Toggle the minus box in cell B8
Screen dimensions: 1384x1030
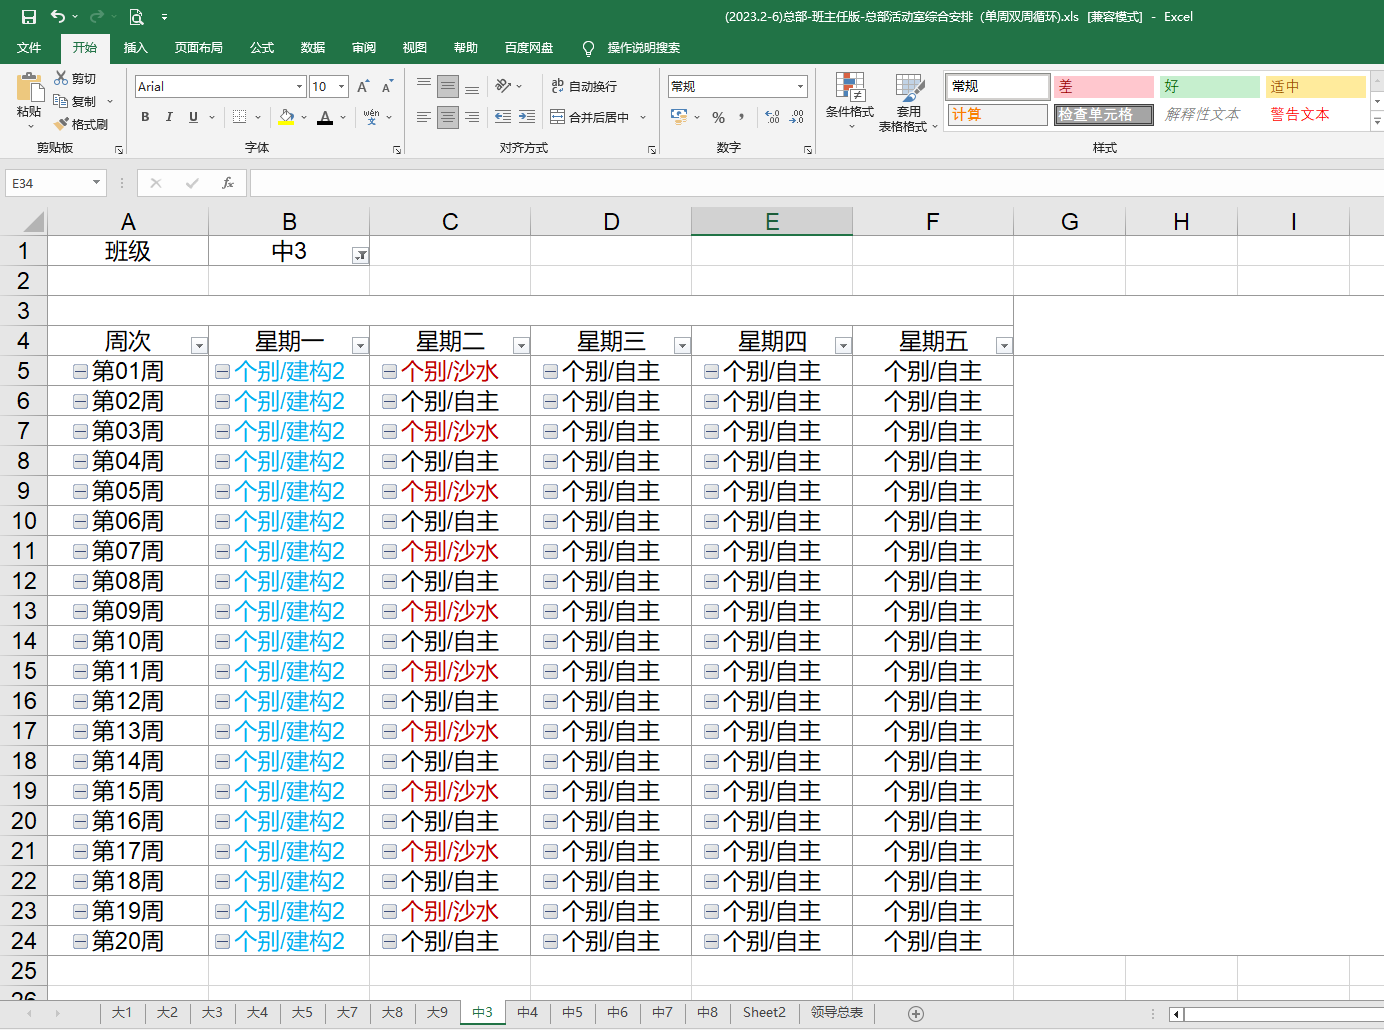pyautogui.click(x=223, y=461)
